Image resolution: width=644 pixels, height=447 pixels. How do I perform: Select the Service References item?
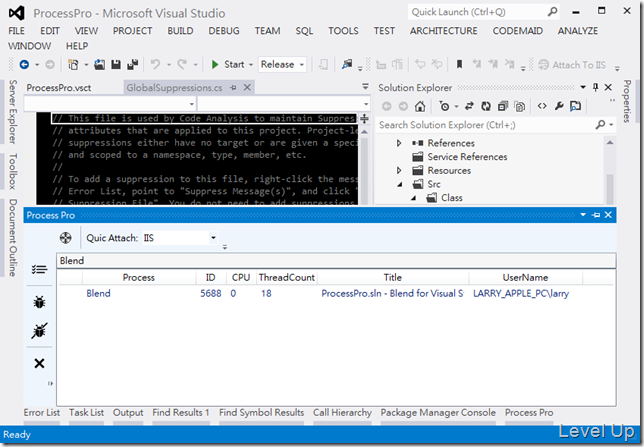click(x=460, y=157)
